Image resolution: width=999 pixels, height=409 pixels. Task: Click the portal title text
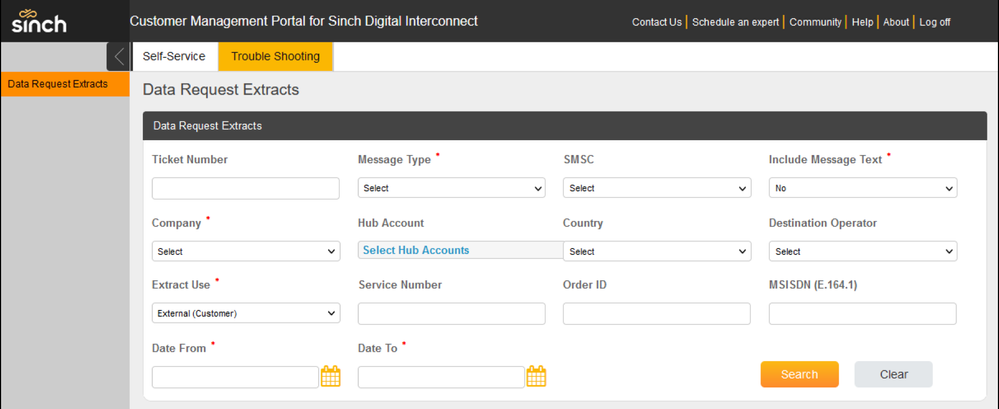click(x=304, y=21)
